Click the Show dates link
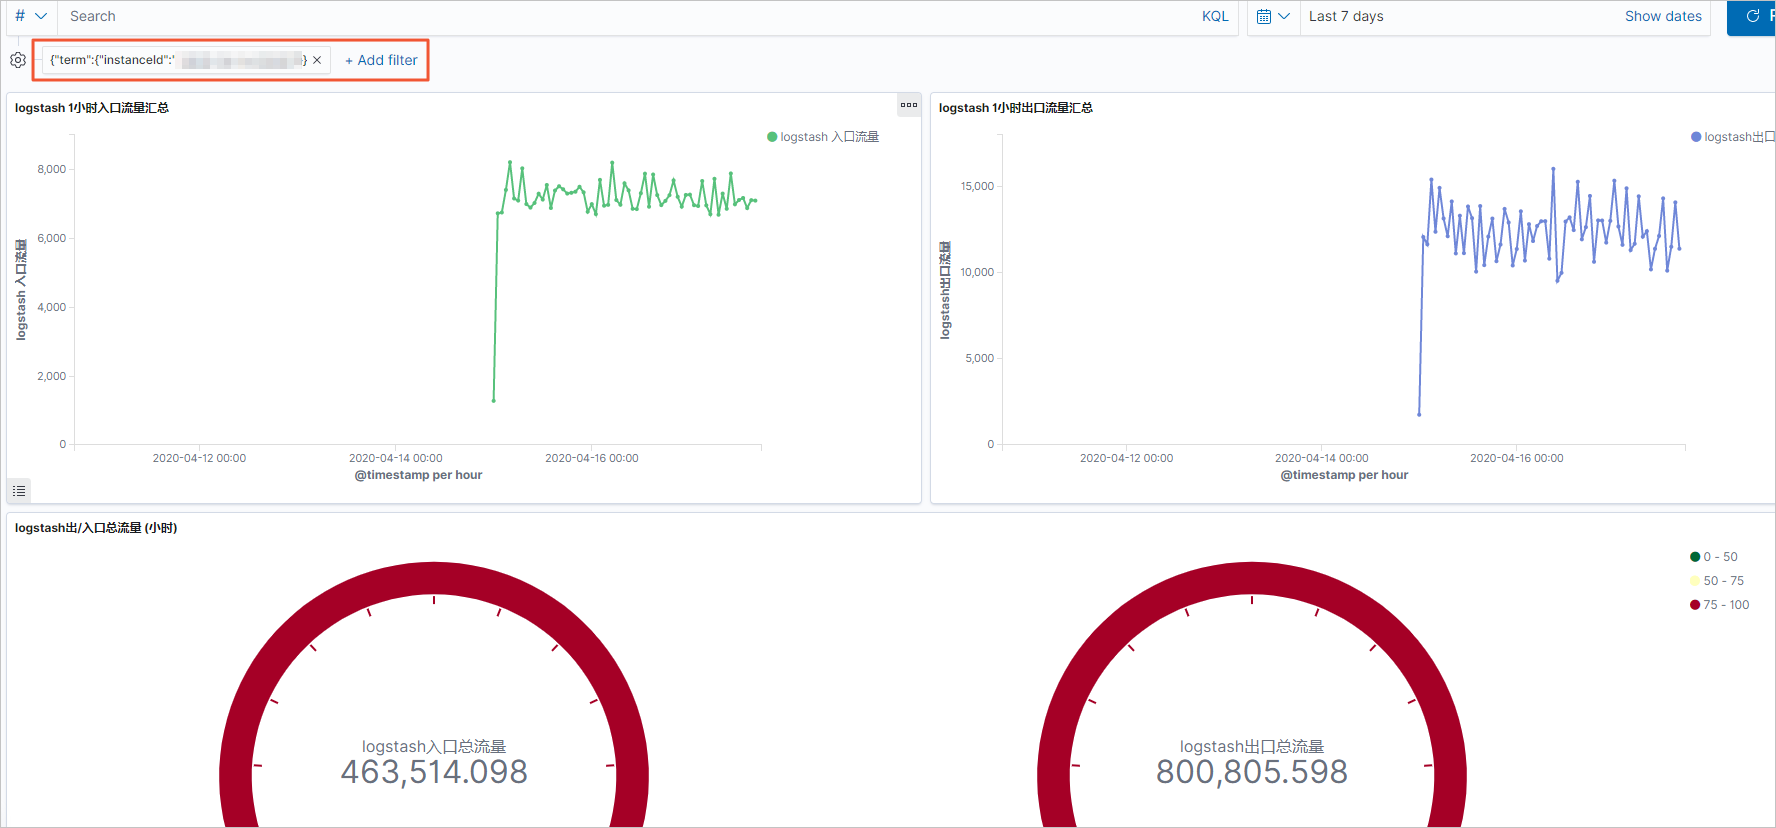Image resolution: width=1776 pixels, height=828 pixels. click(x=1663, y=16)
